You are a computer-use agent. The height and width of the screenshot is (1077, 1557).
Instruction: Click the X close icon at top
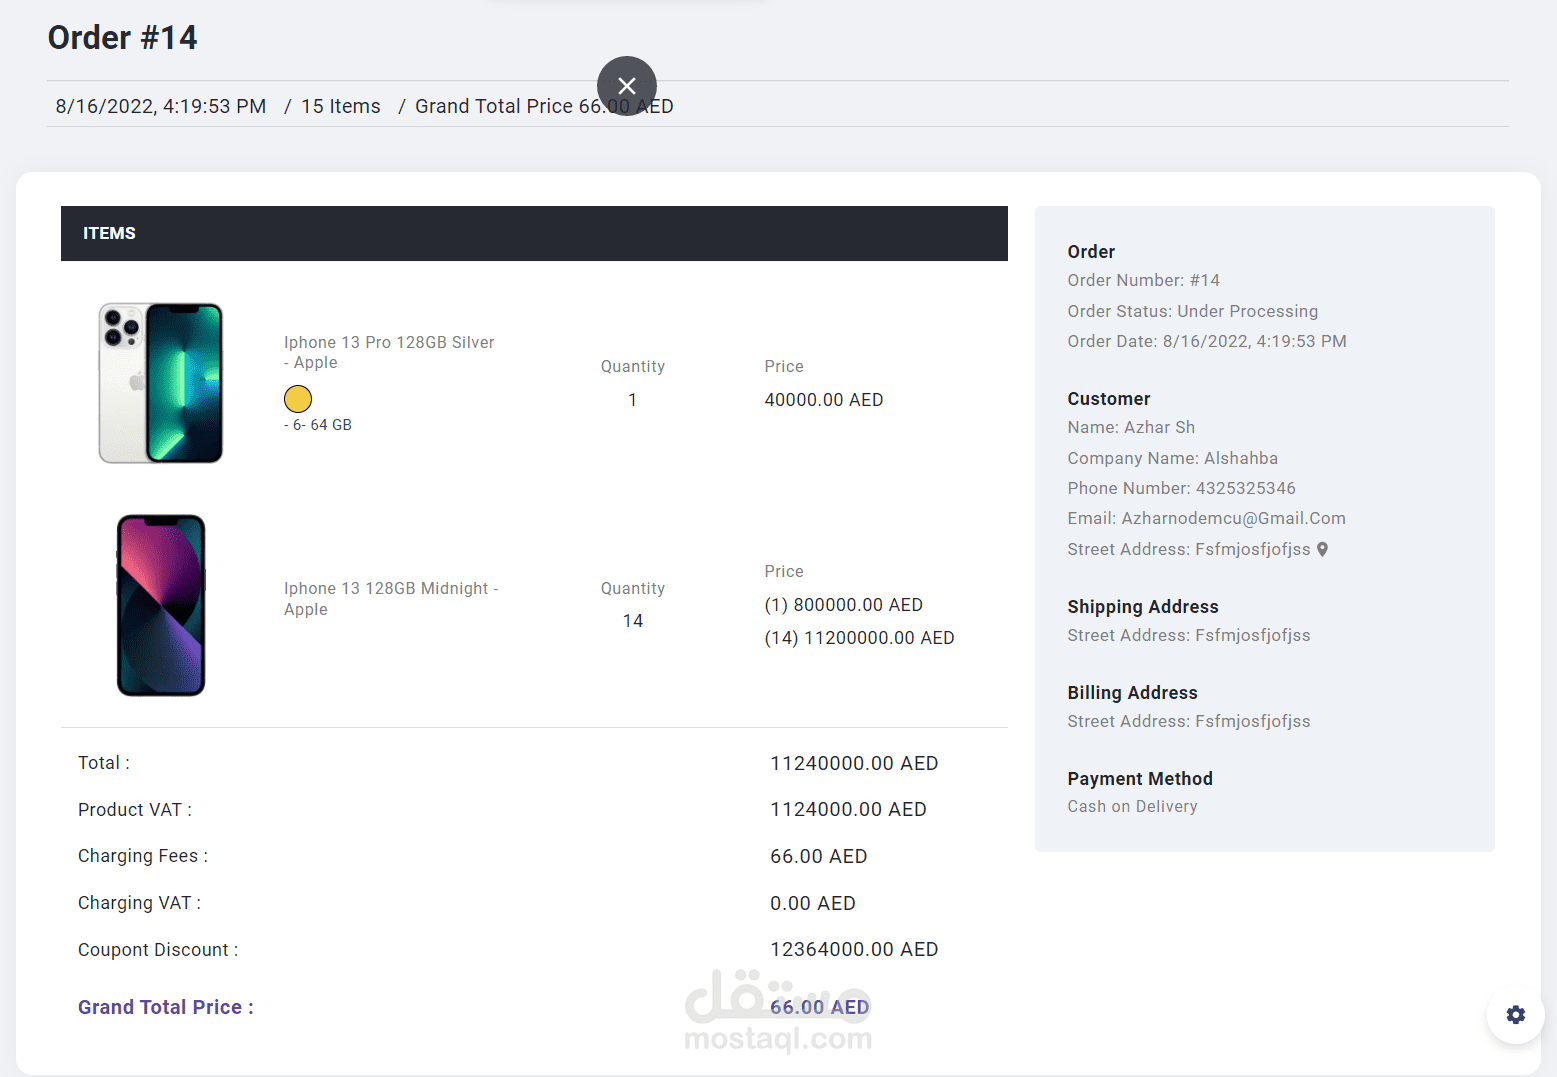point(626,86)
